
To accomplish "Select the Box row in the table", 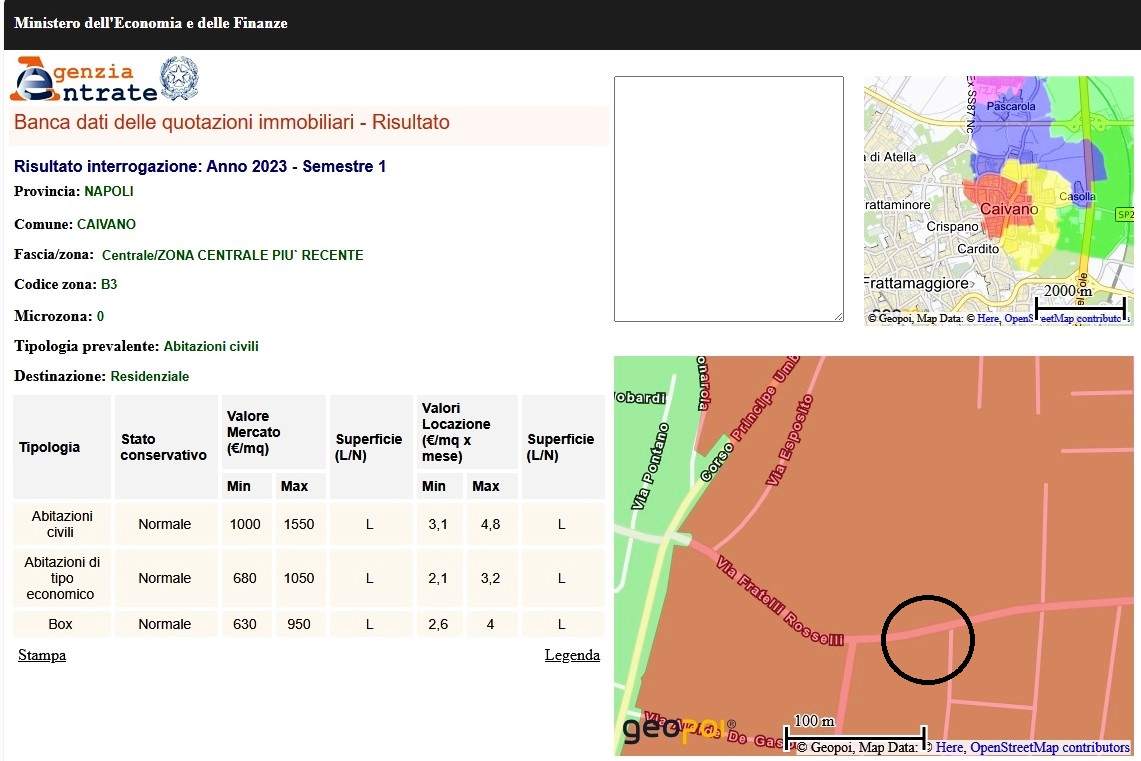I will [61, 624].
